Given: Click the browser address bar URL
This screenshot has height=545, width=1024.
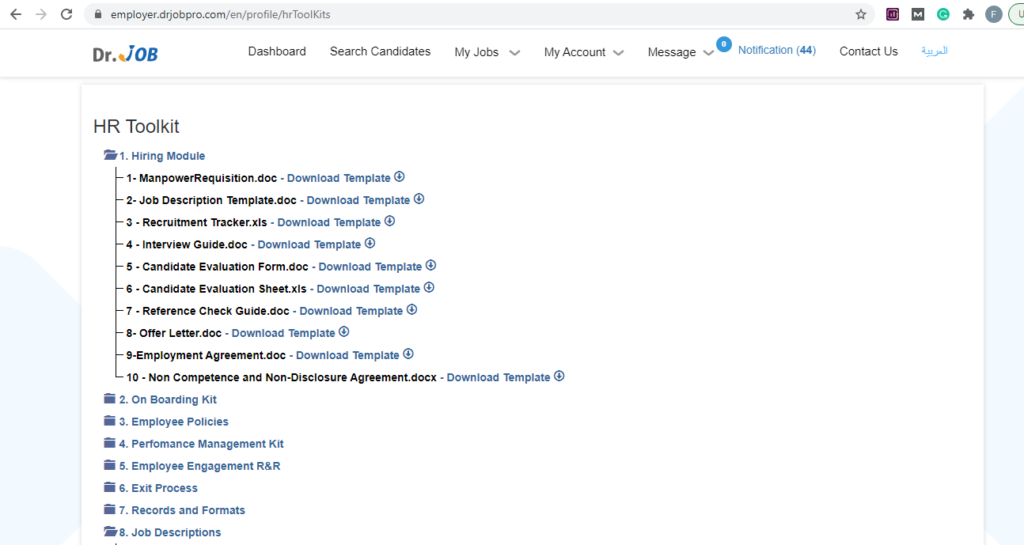Looking at the screenshot, I should (x=220, y=14).
